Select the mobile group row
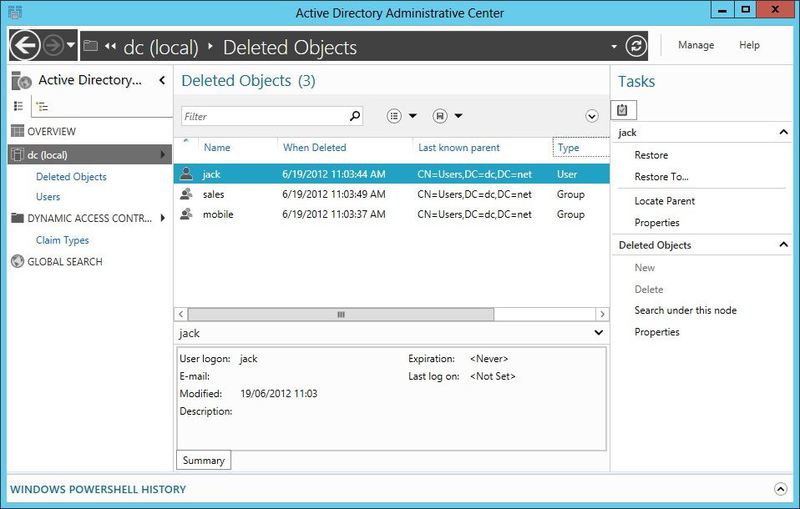This screenshot has width=800, height=509. tap(392, 214)
